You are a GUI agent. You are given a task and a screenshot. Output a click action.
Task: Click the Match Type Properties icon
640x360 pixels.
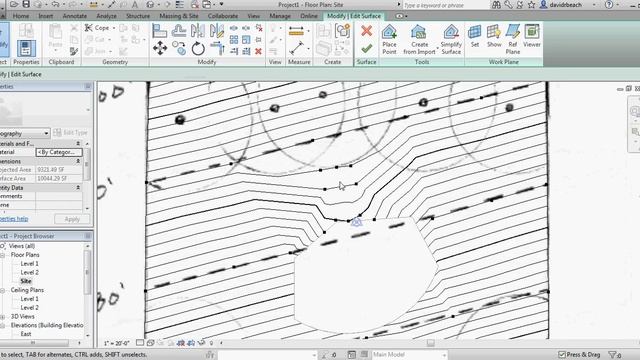click(x=74, y=51)
